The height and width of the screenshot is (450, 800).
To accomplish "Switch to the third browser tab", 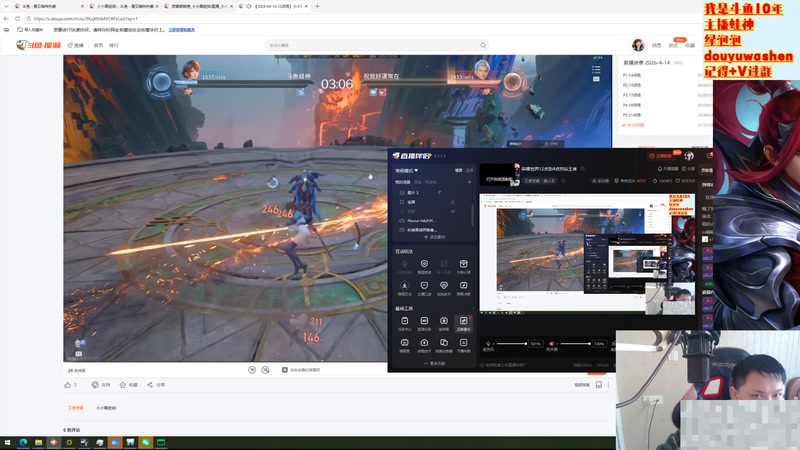I will (199, 6).
